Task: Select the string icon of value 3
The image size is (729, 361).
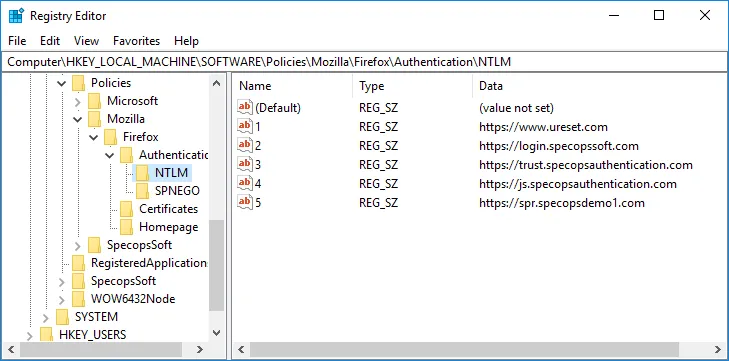Action: (245, 165)
